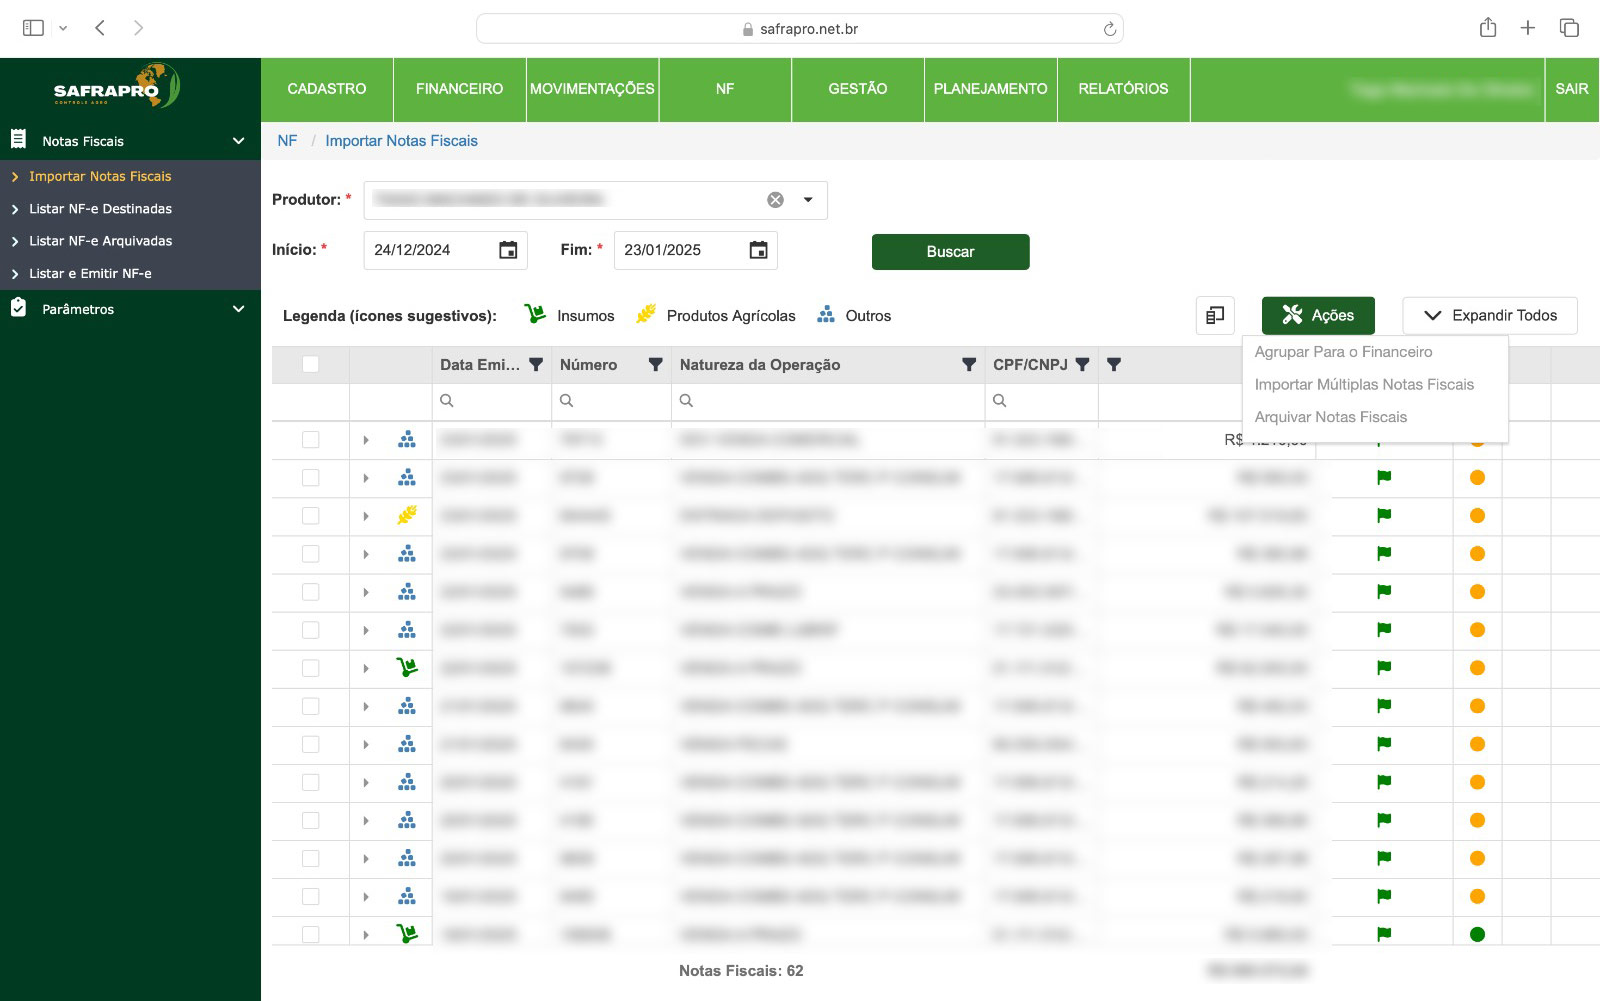Expand all rows with Expandir Todos
1600x1001 pixels.
pyautogui.click(x=1489, y=316)
